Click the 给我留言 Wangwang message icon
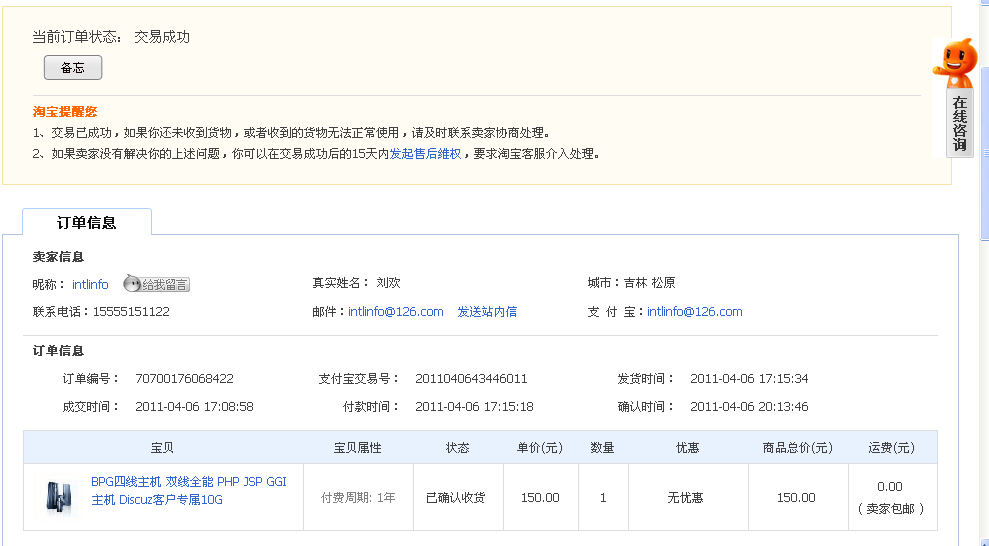This screenshot has width=989, height=546. pyautogui.click(x=156, y=284)
